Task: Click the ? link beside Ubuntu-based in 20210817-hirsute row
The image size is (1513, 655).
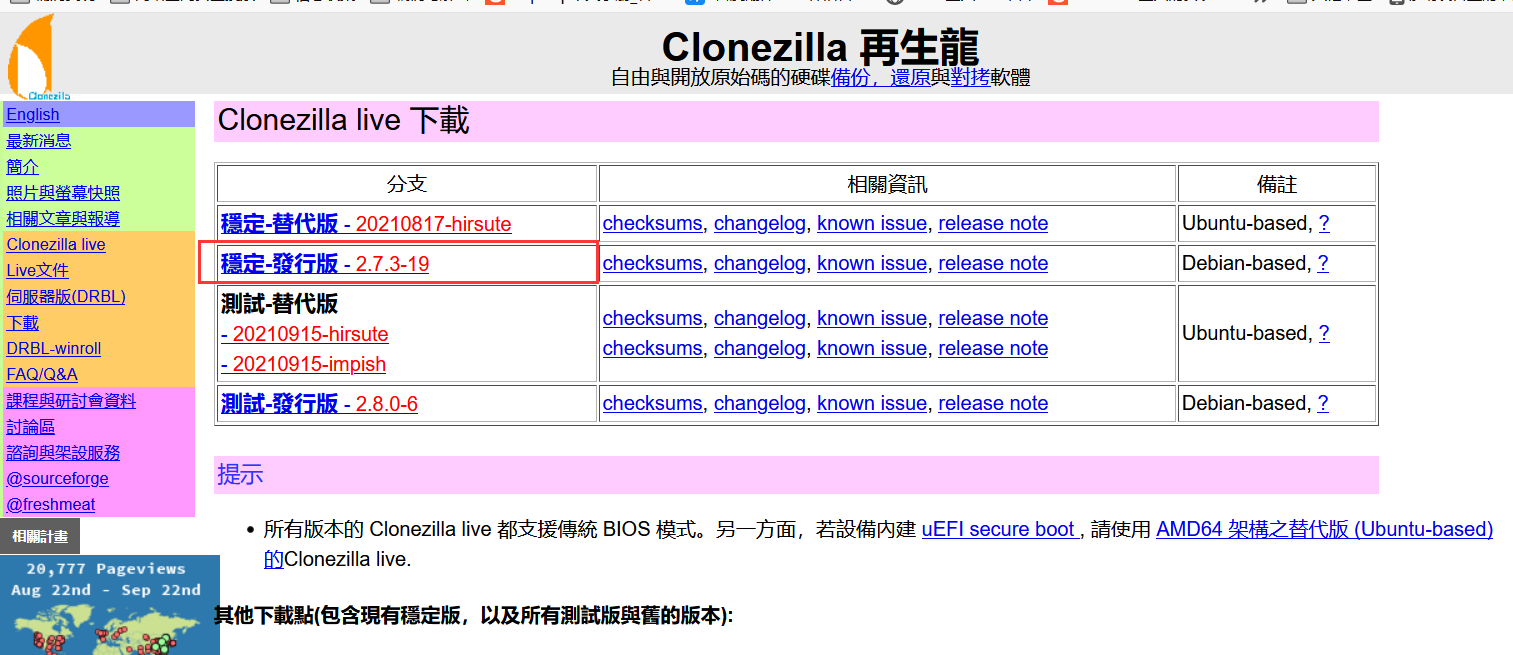Action: (x=1324, y=224)
